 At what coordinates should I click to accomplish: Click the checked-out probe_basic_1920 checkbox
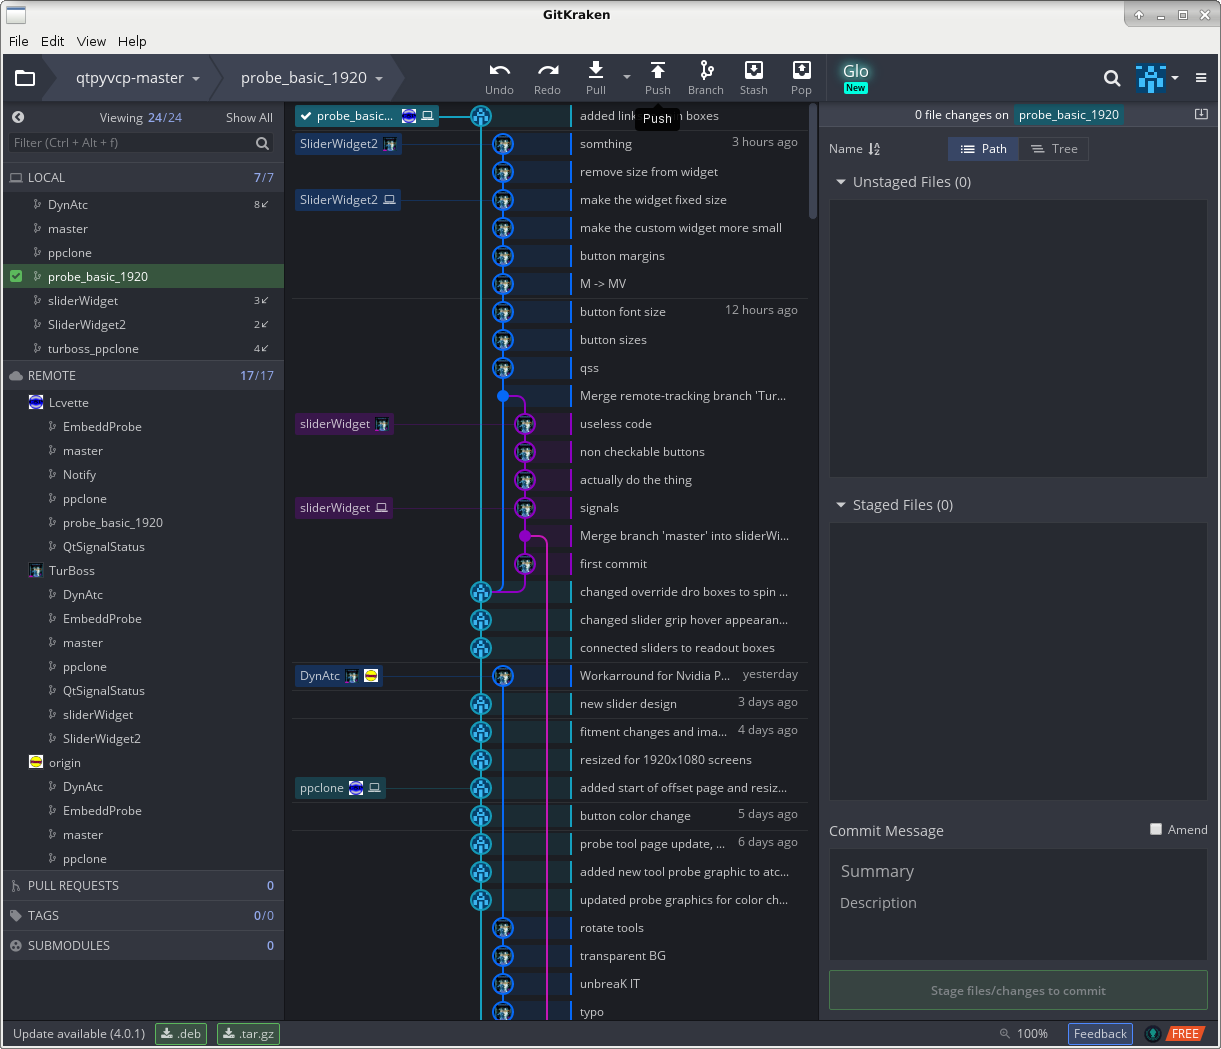pos(16,276)
